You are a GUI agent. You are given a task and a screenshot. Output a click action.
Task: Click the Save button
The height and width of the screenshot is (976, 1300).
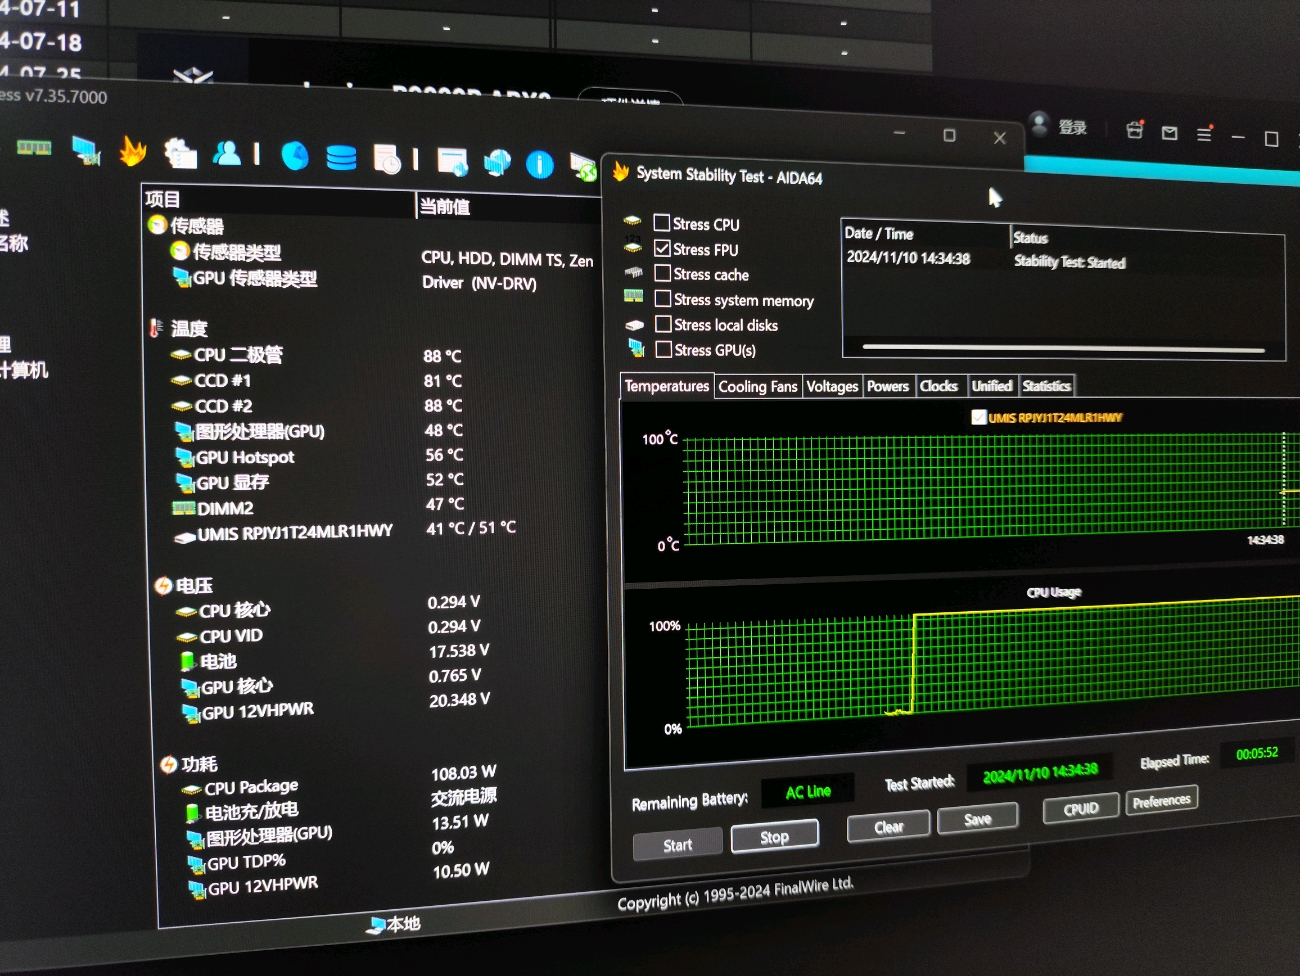tap(978, 819)
